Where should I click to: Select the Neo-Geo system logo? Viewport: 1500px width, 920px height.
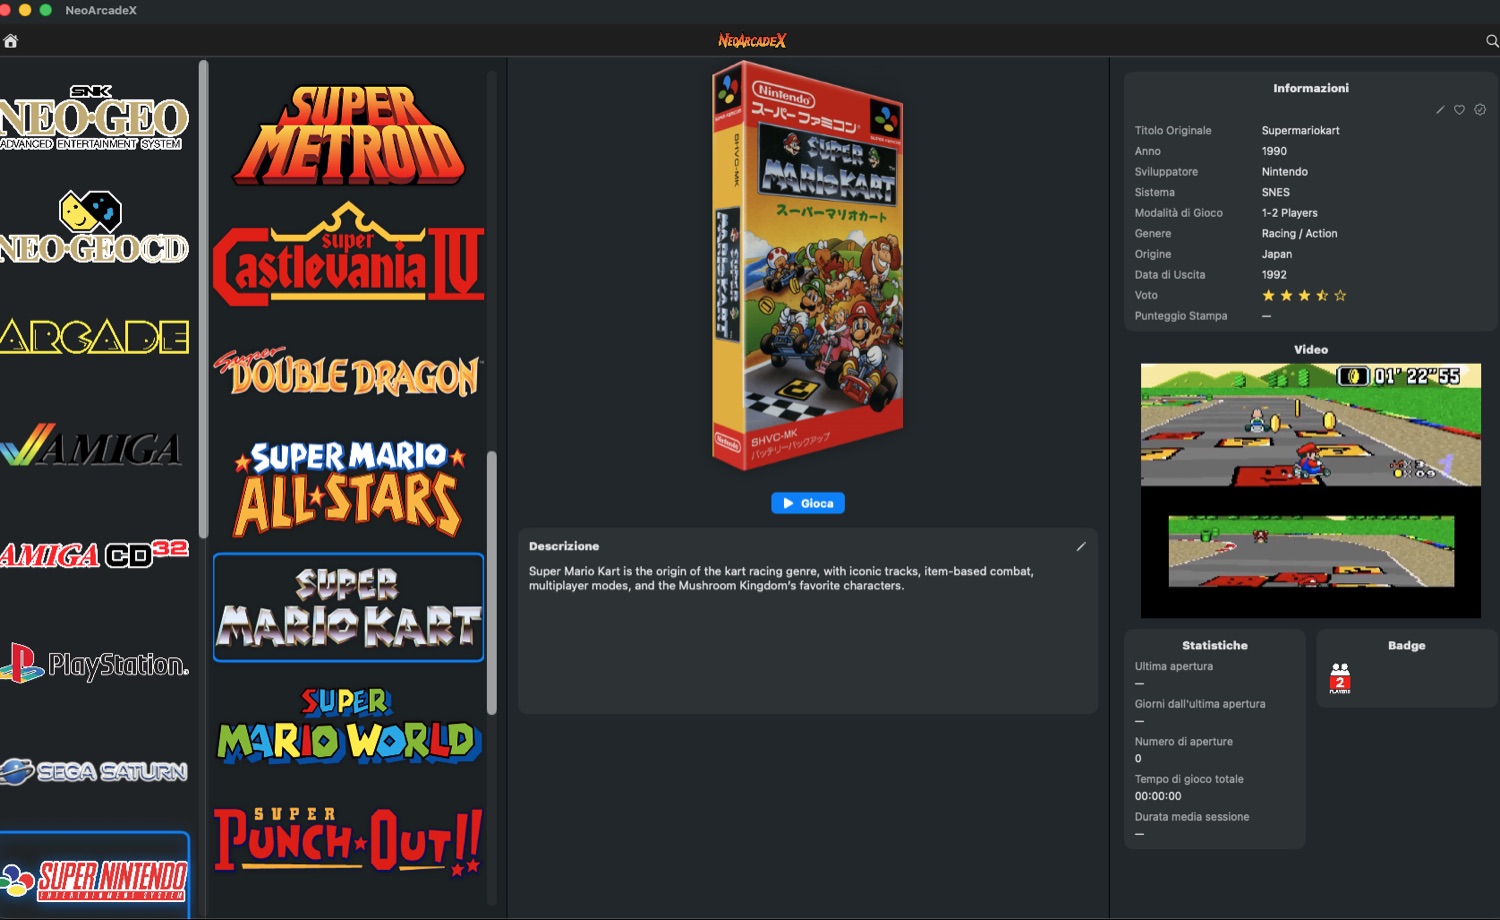[94, 118]
